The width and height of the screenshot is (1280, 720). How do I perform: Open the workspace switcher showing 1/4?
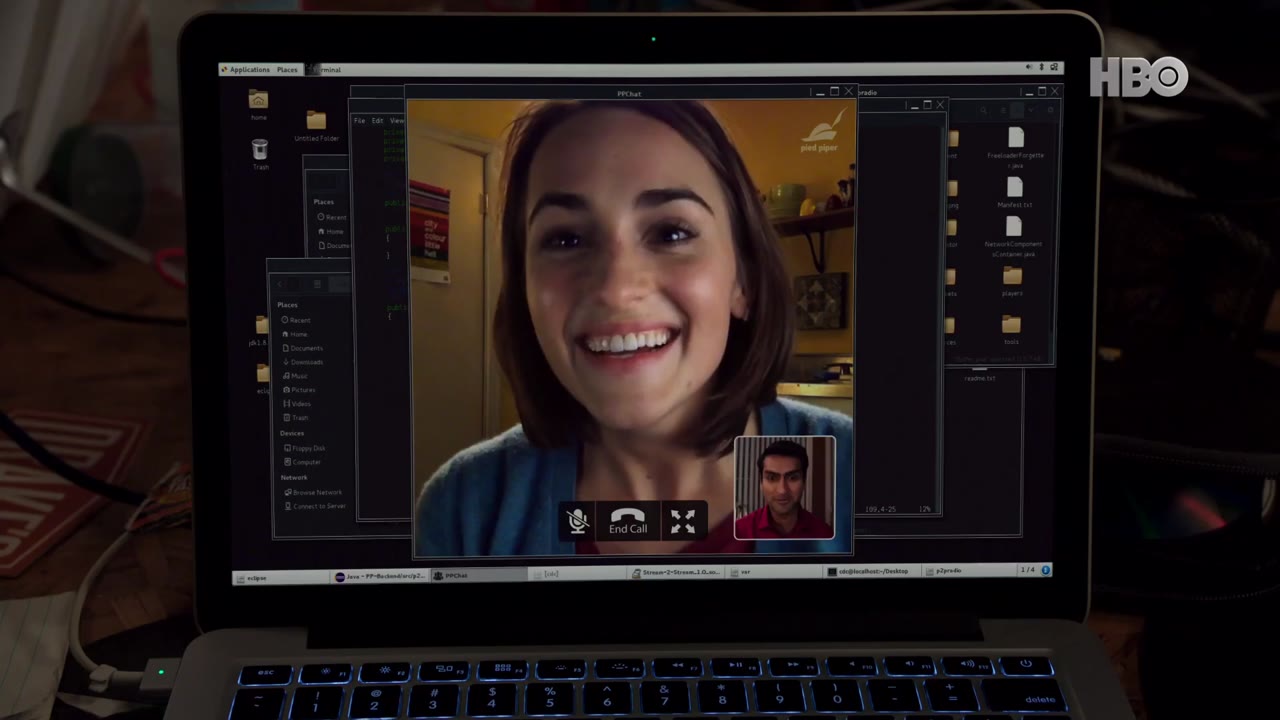1027,570
